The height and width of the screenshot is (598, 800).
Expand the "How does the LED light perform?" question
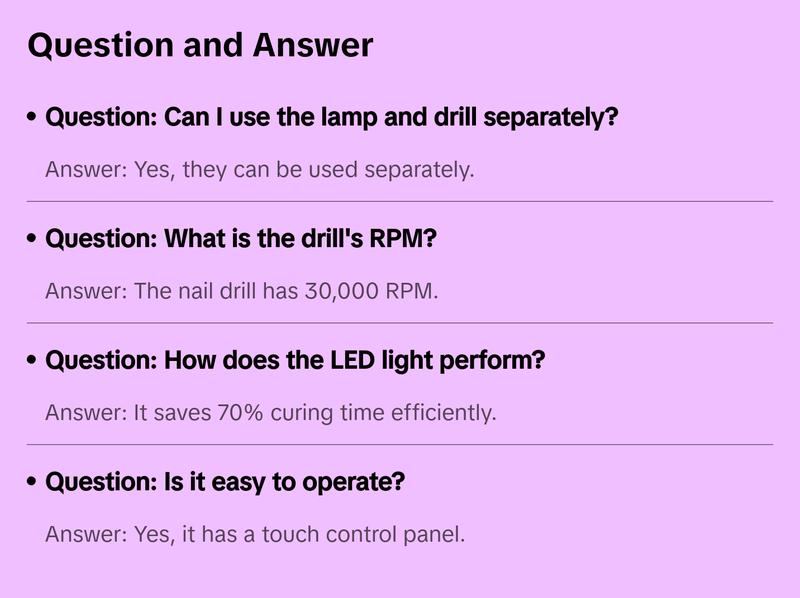[x=295, y=360]
